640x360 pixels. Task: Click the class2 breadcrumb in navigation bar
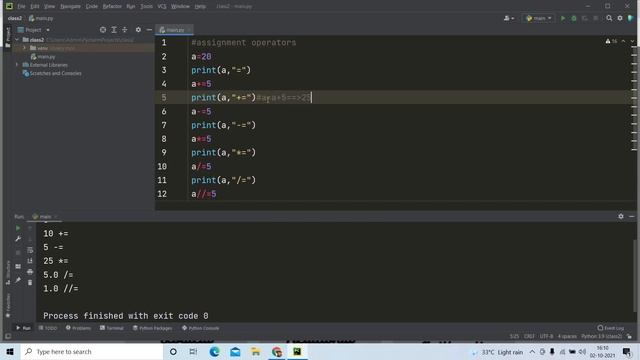tap(15, 18)
